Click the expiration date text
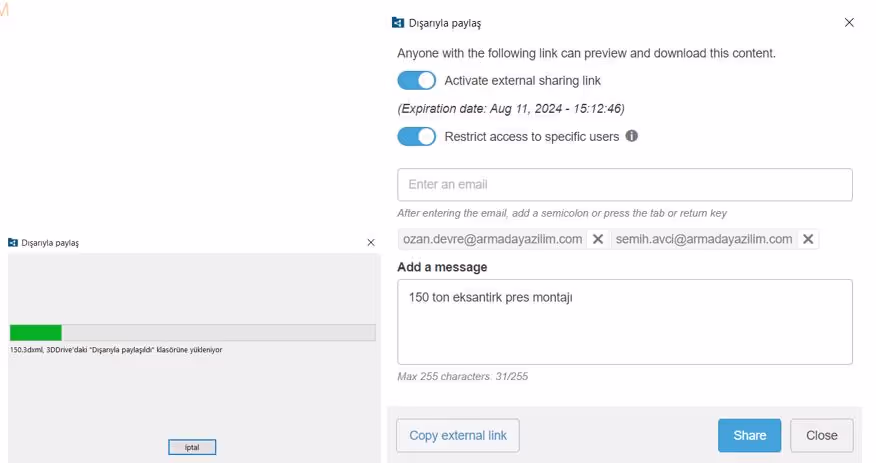The width and height of the screenshot is (876, 463). pyautogui.click(x=511, y=108)
